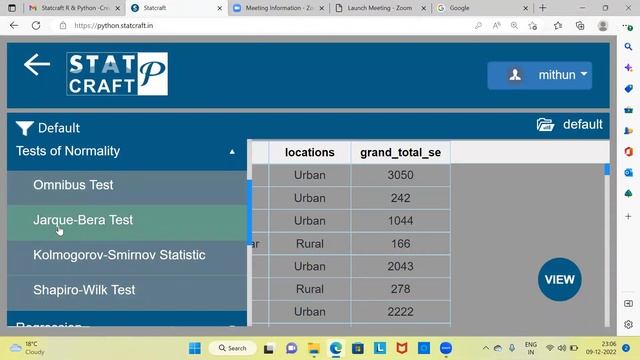Click the browser profile icon

point(603,26)
